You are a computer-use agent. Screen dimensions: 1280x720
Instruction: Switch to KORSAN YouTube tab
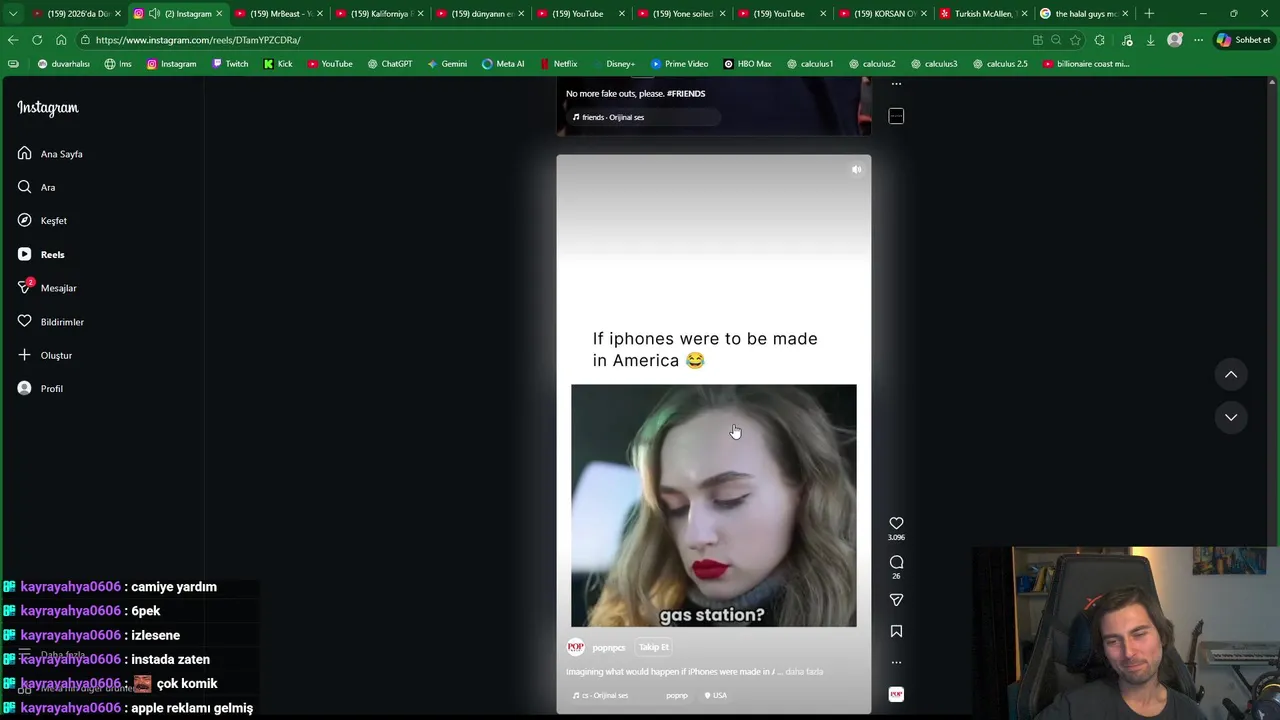coord(881,14)
